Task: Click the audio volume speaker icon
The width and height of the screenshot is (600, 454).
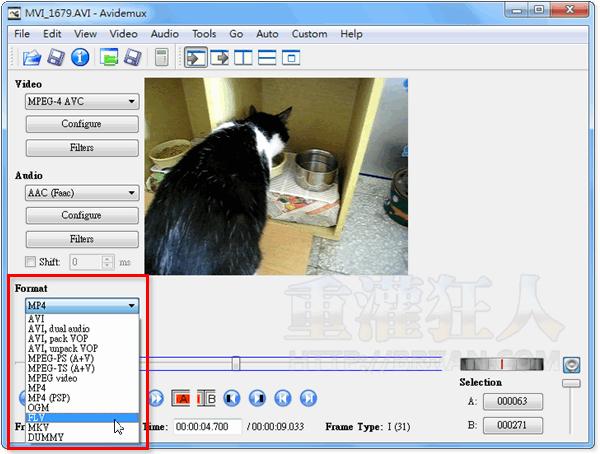Action: point(571,365)
